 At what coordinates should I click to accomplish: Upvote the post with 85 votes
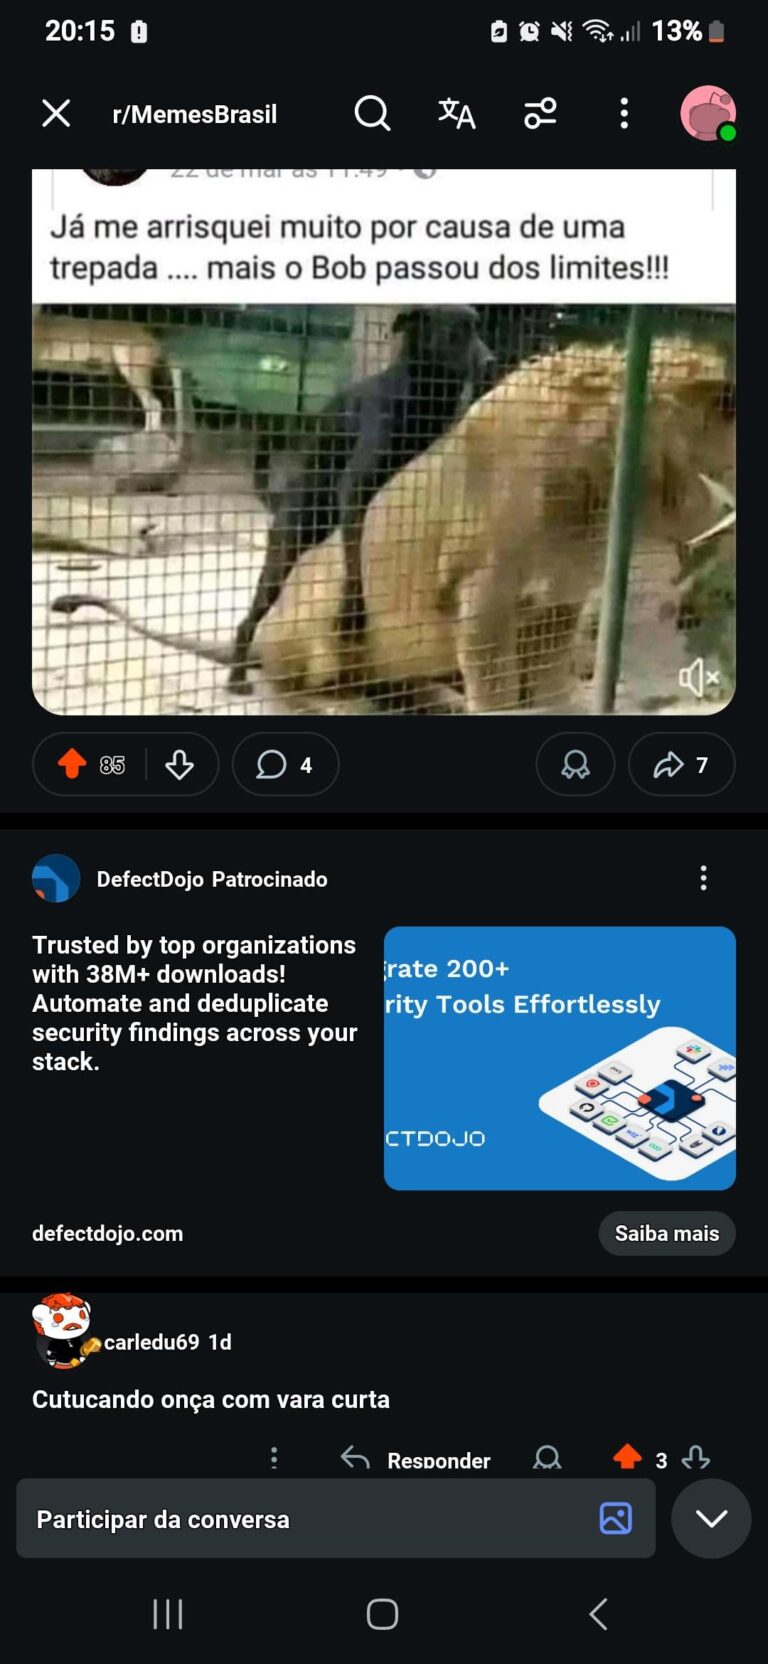pos(72,764)
